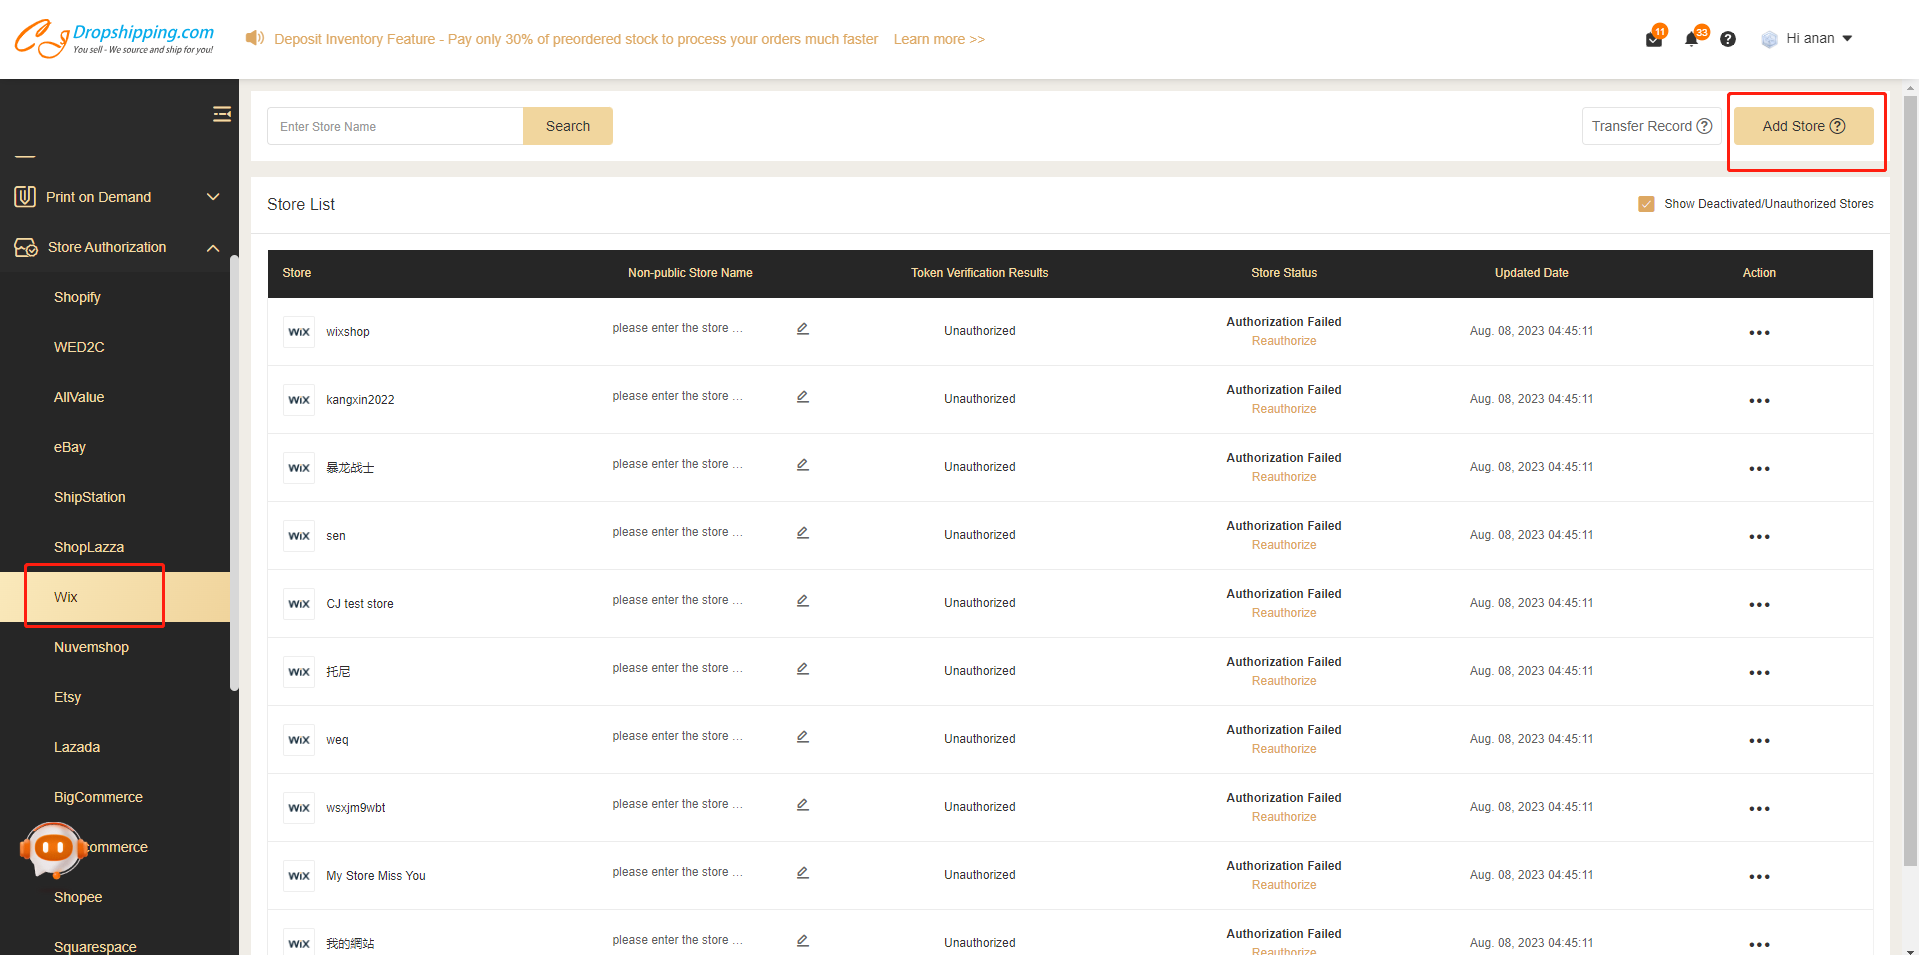Select Shopify in the sidebar
The width and height of the screenshot is (1919, 955).
[77, 297]
